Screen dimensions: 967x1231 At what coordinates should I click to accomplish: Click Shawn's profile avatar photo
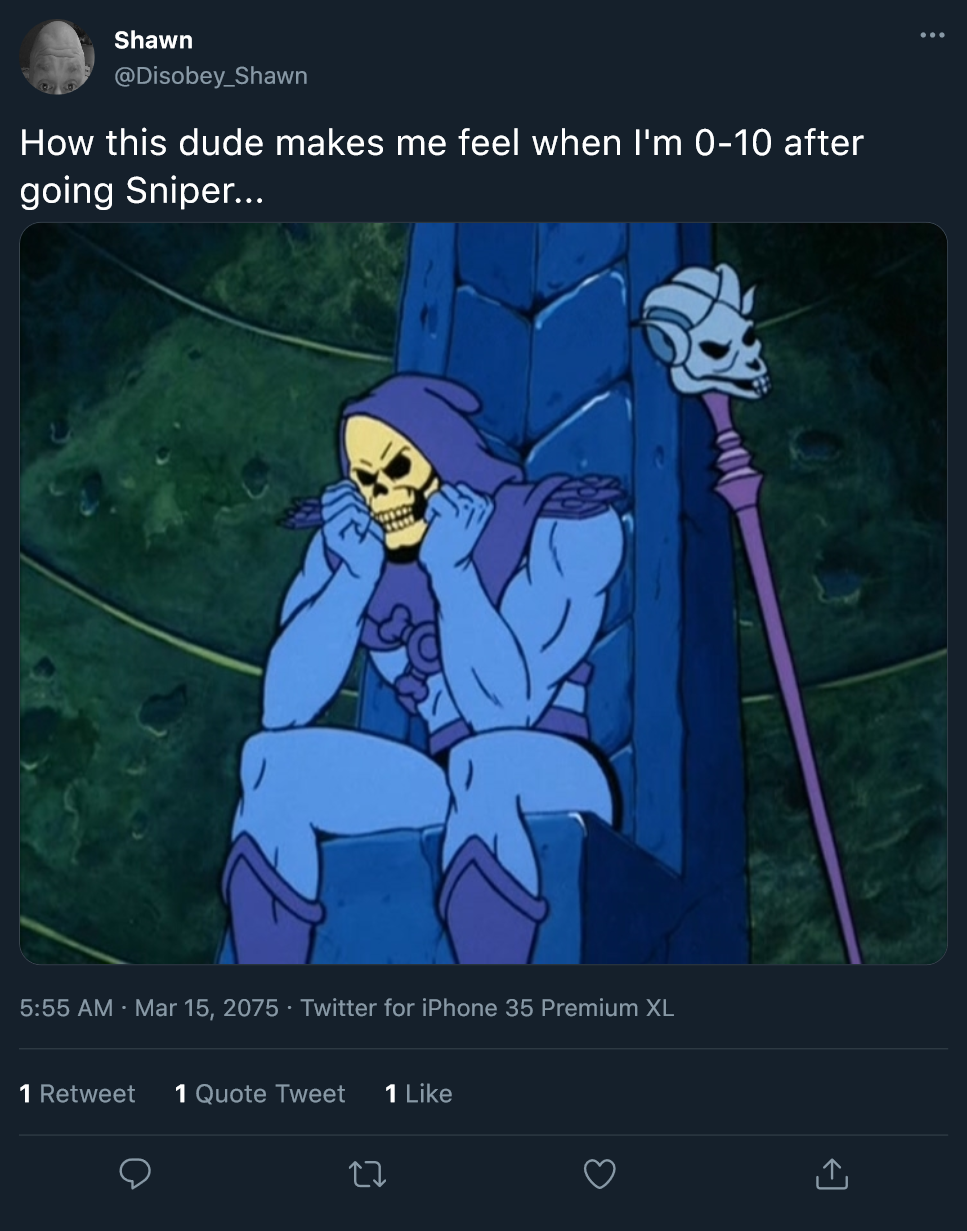pyautogui.click(x=57, y=58)
